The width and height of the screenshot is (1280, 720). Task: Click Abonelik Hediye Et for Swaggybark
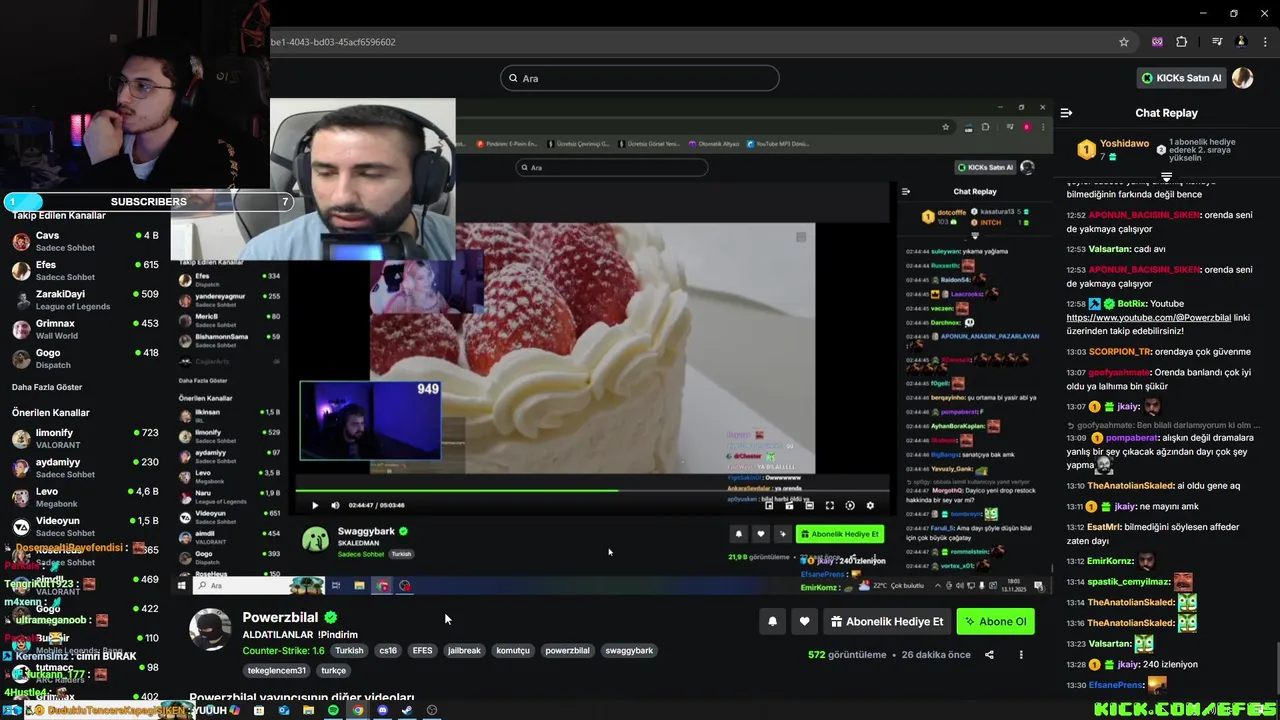(840, 534)
